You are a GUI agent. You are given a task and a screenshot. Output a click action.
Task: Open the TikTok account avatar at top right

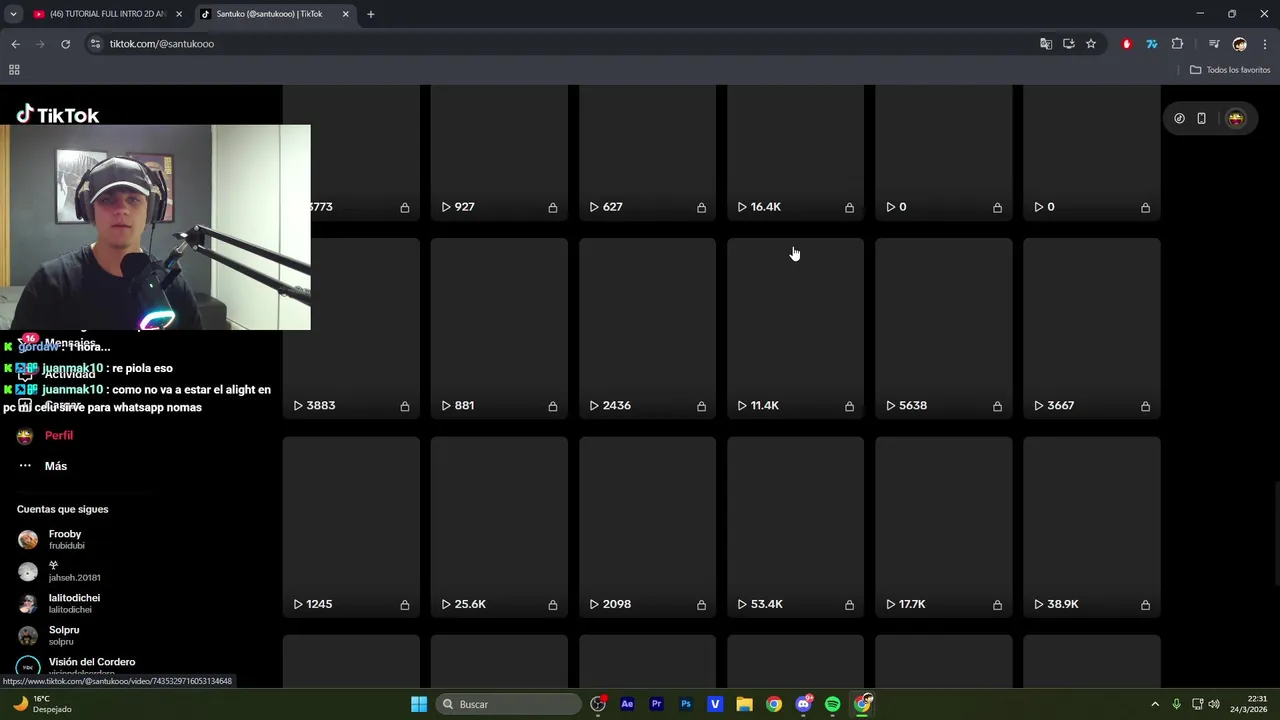coord(1236,118)
